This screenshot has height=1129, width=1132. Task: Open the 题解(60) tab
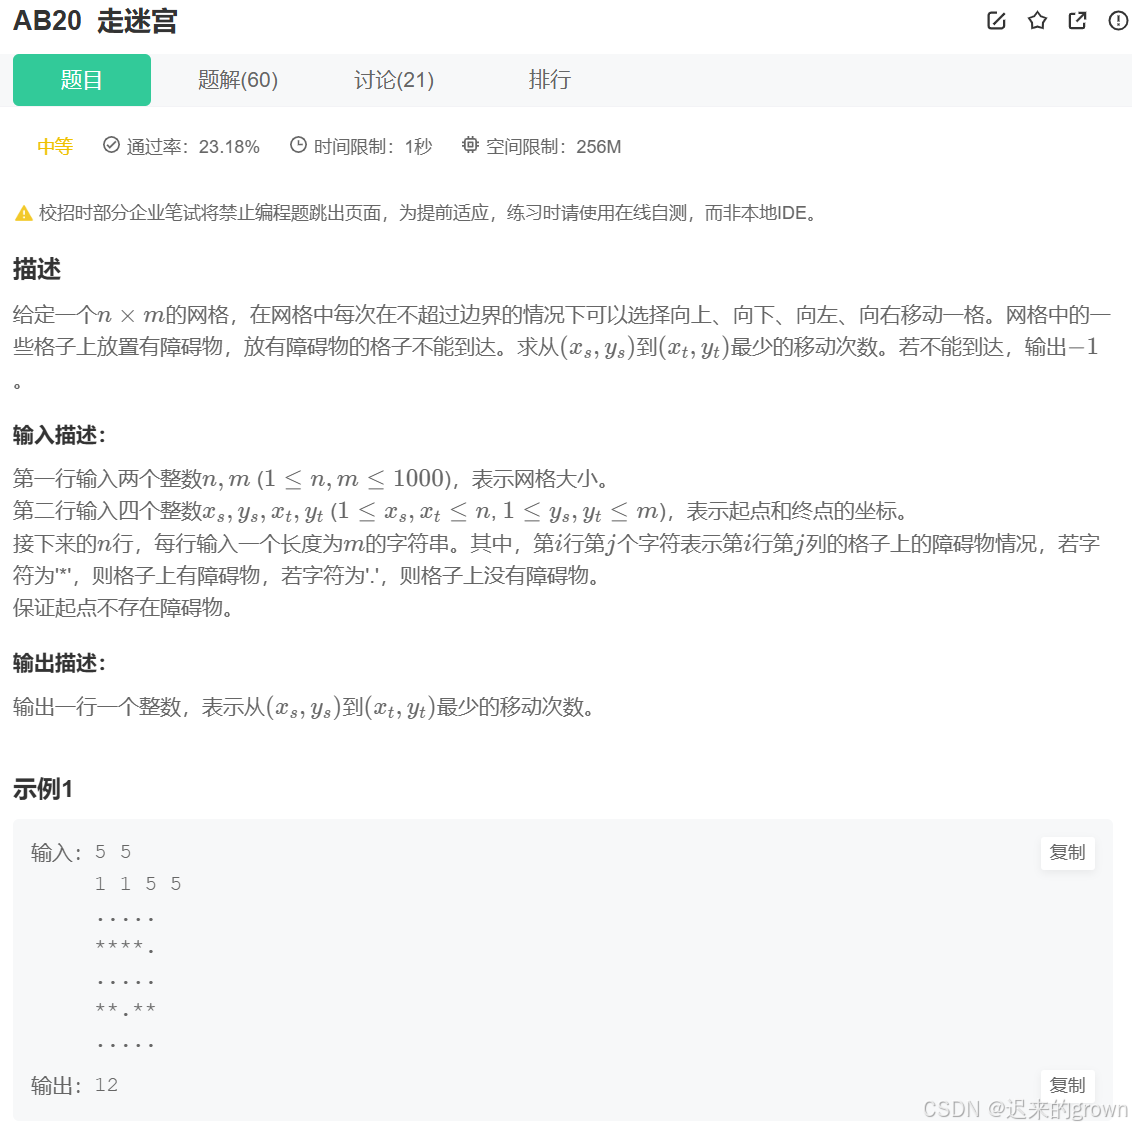(x=238, y=80)
